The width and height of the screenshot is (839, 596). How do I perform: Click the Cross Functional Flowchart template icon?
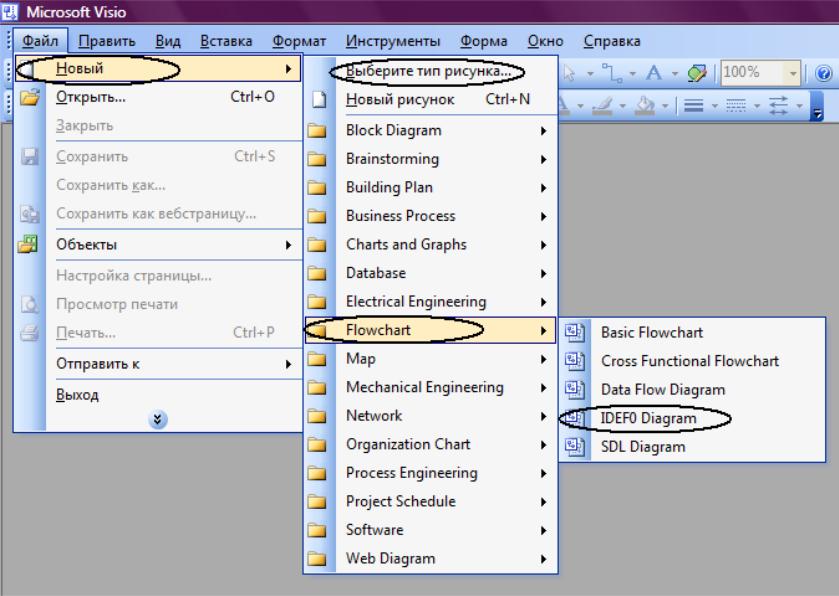point(575,362)
